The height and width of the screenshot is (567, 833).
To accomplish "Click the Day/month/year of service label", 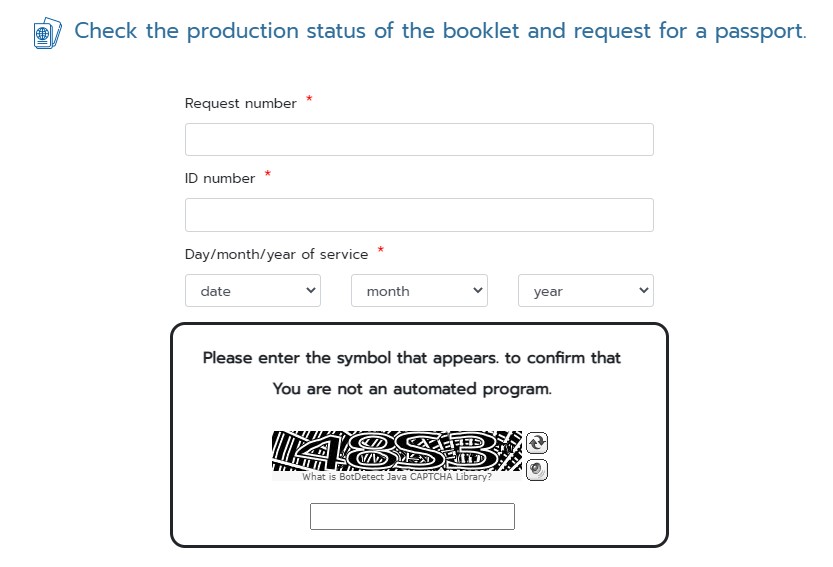I will [x=276, y=255].
